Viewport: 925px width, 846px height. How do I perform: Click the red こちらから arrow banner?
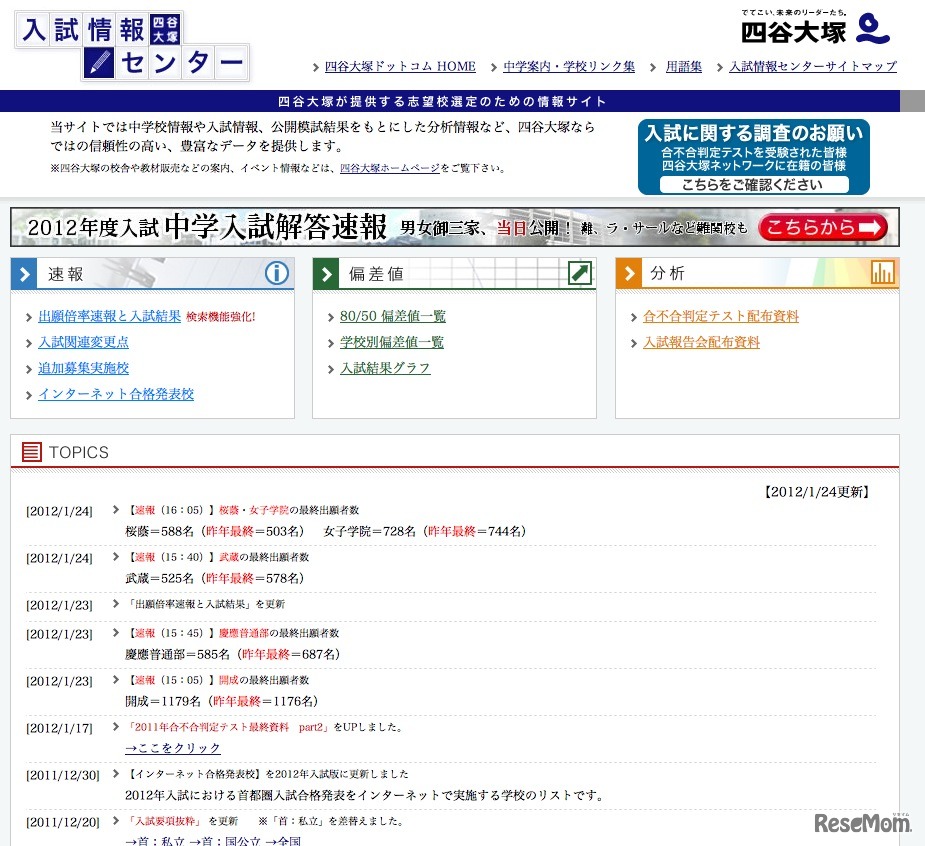pos(822,227)
